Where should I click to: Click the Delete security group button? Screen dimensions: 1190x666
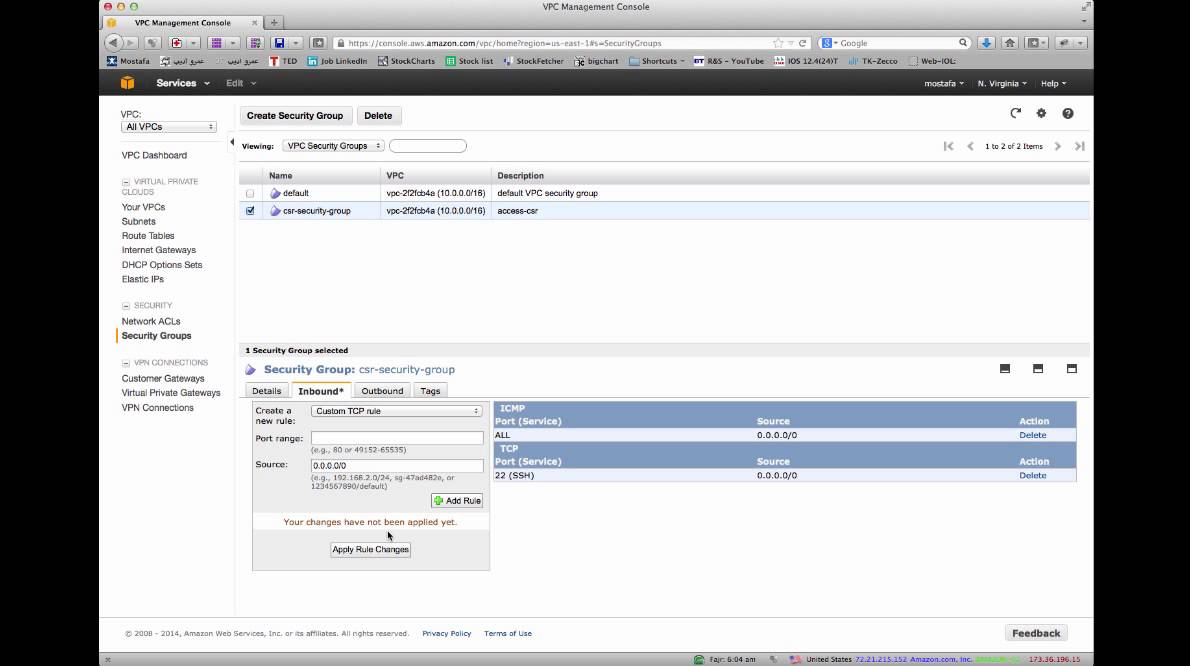click(x=378, y=116)
